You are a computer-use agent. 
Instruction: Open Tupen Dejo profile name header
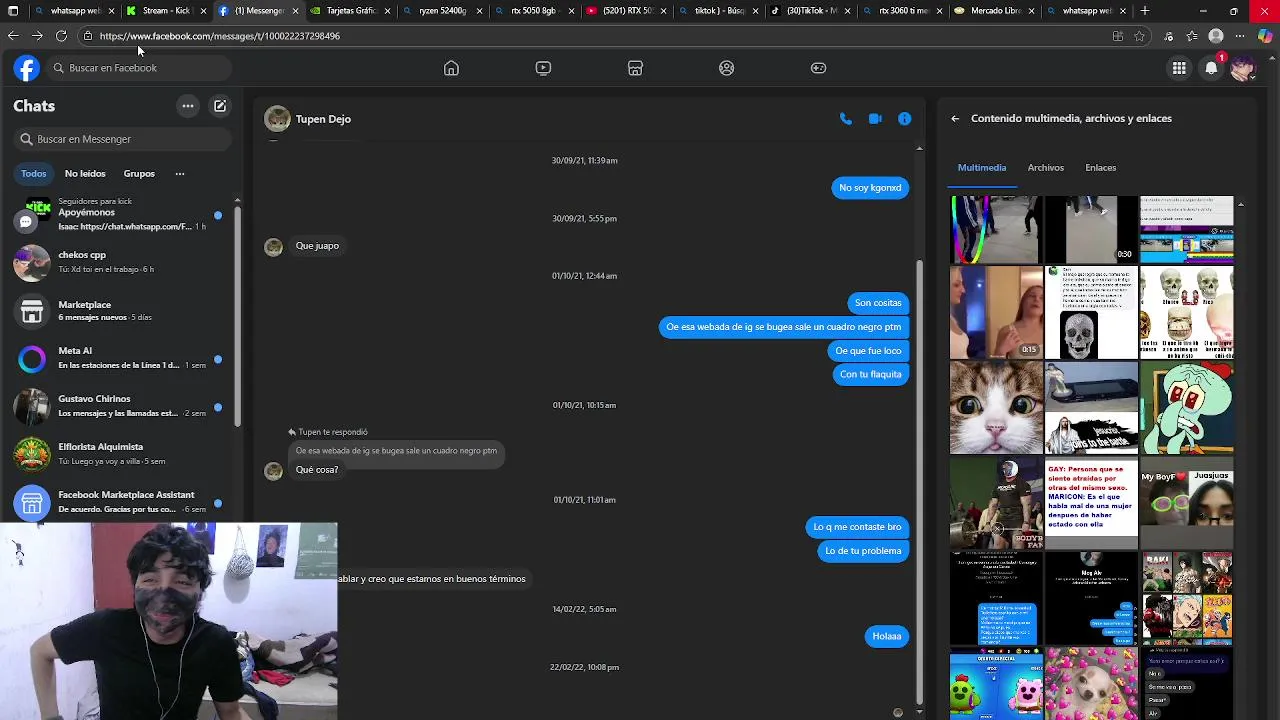point(323,119)
